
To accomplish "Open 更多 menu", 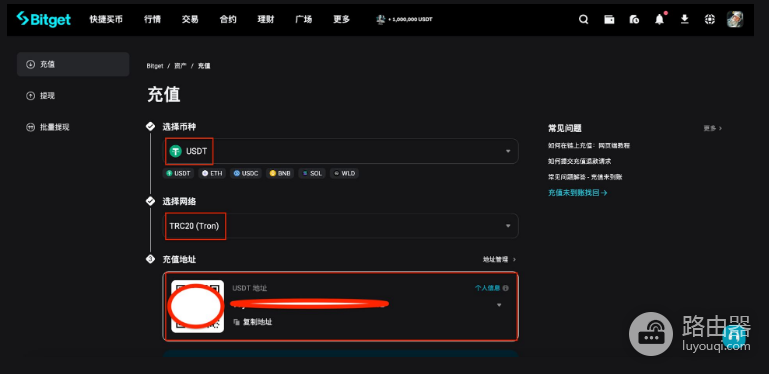I will 341,20.
